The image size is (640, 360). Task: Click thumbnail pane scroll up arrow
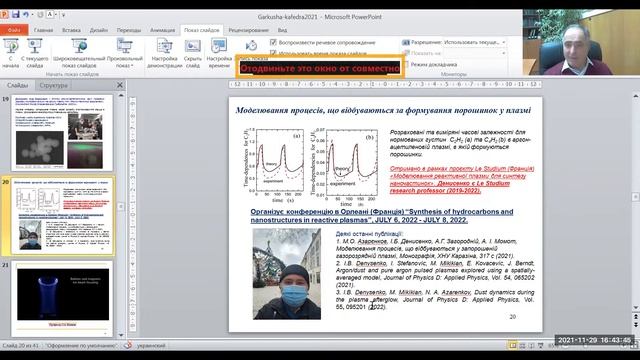pos(121,95)
